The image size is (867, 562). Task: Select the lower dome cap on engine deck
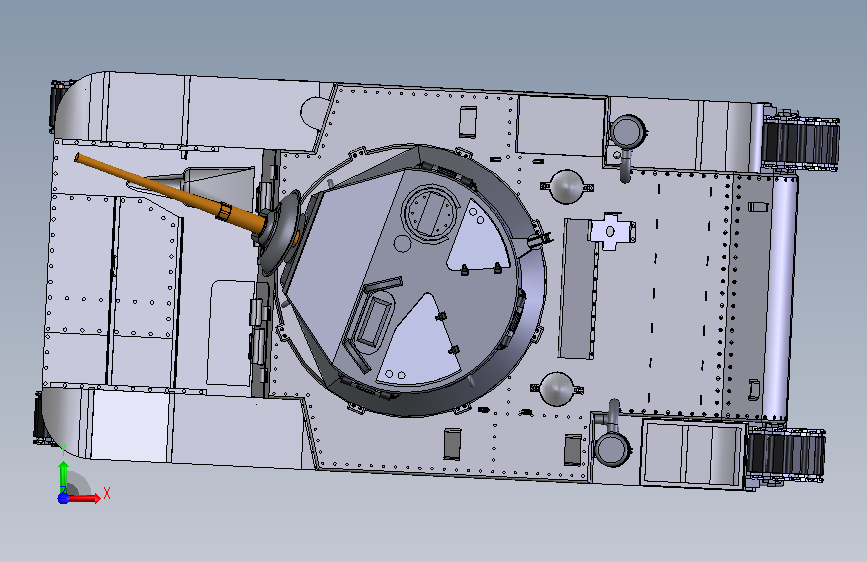click(x=557, y=389)
